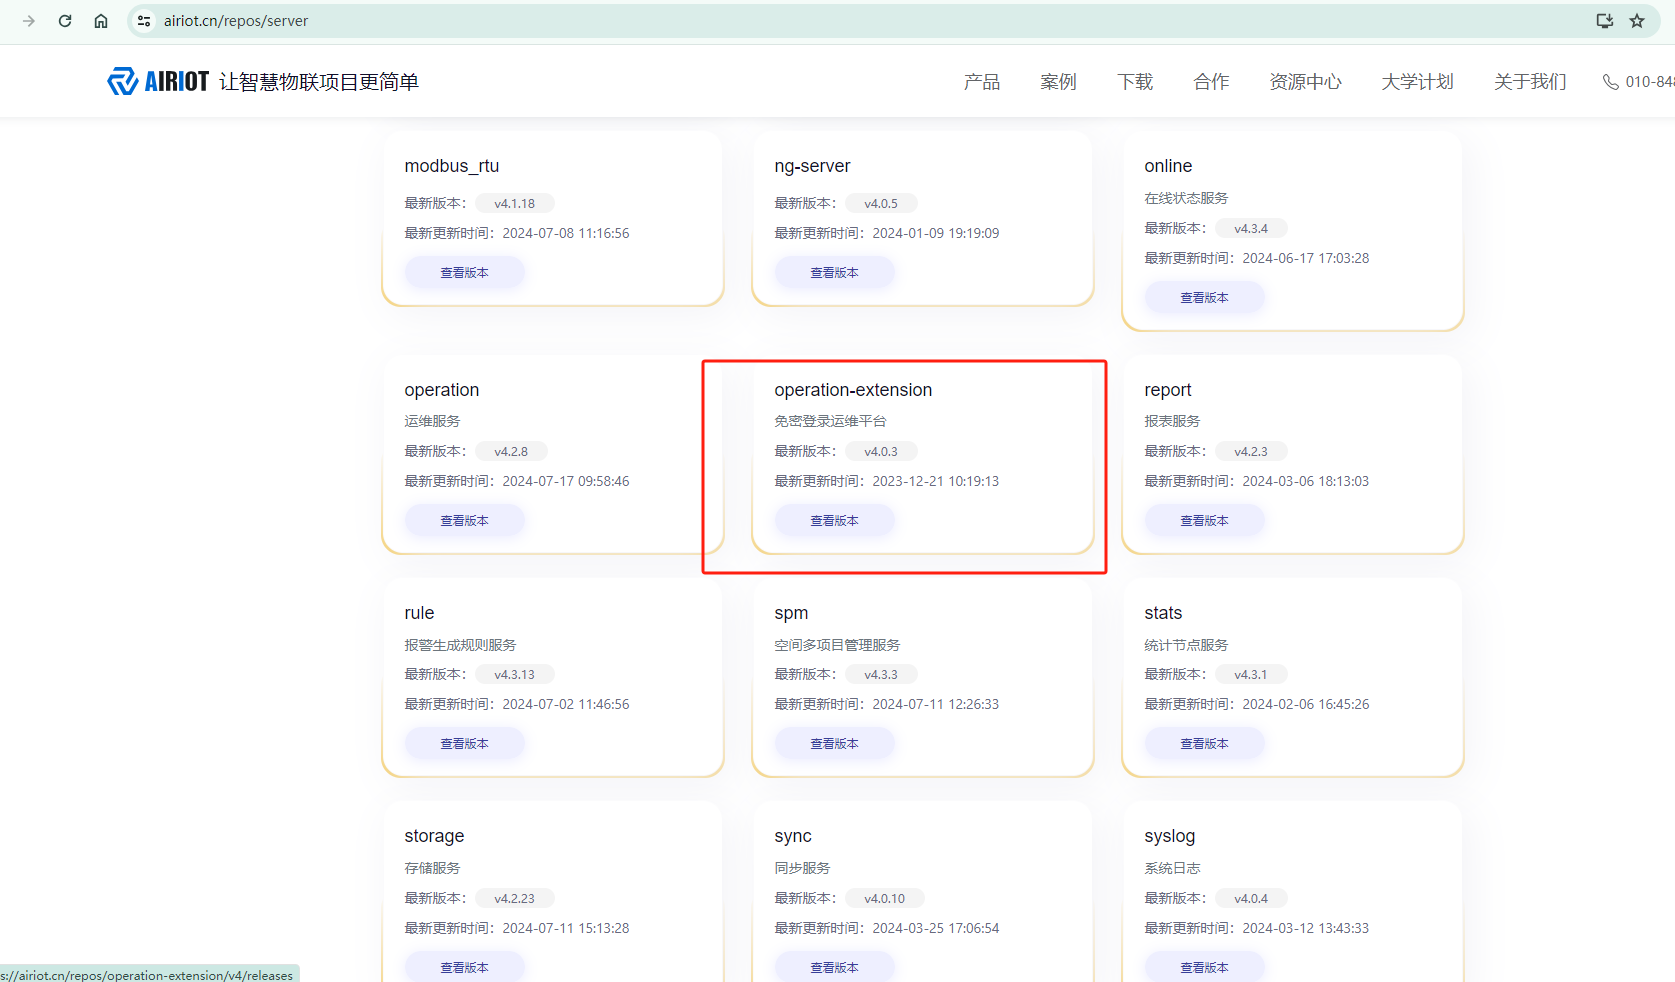Click the phone icon in header
The image size is (1675, 982).
pyautogui.click(x=1610, y=82)
